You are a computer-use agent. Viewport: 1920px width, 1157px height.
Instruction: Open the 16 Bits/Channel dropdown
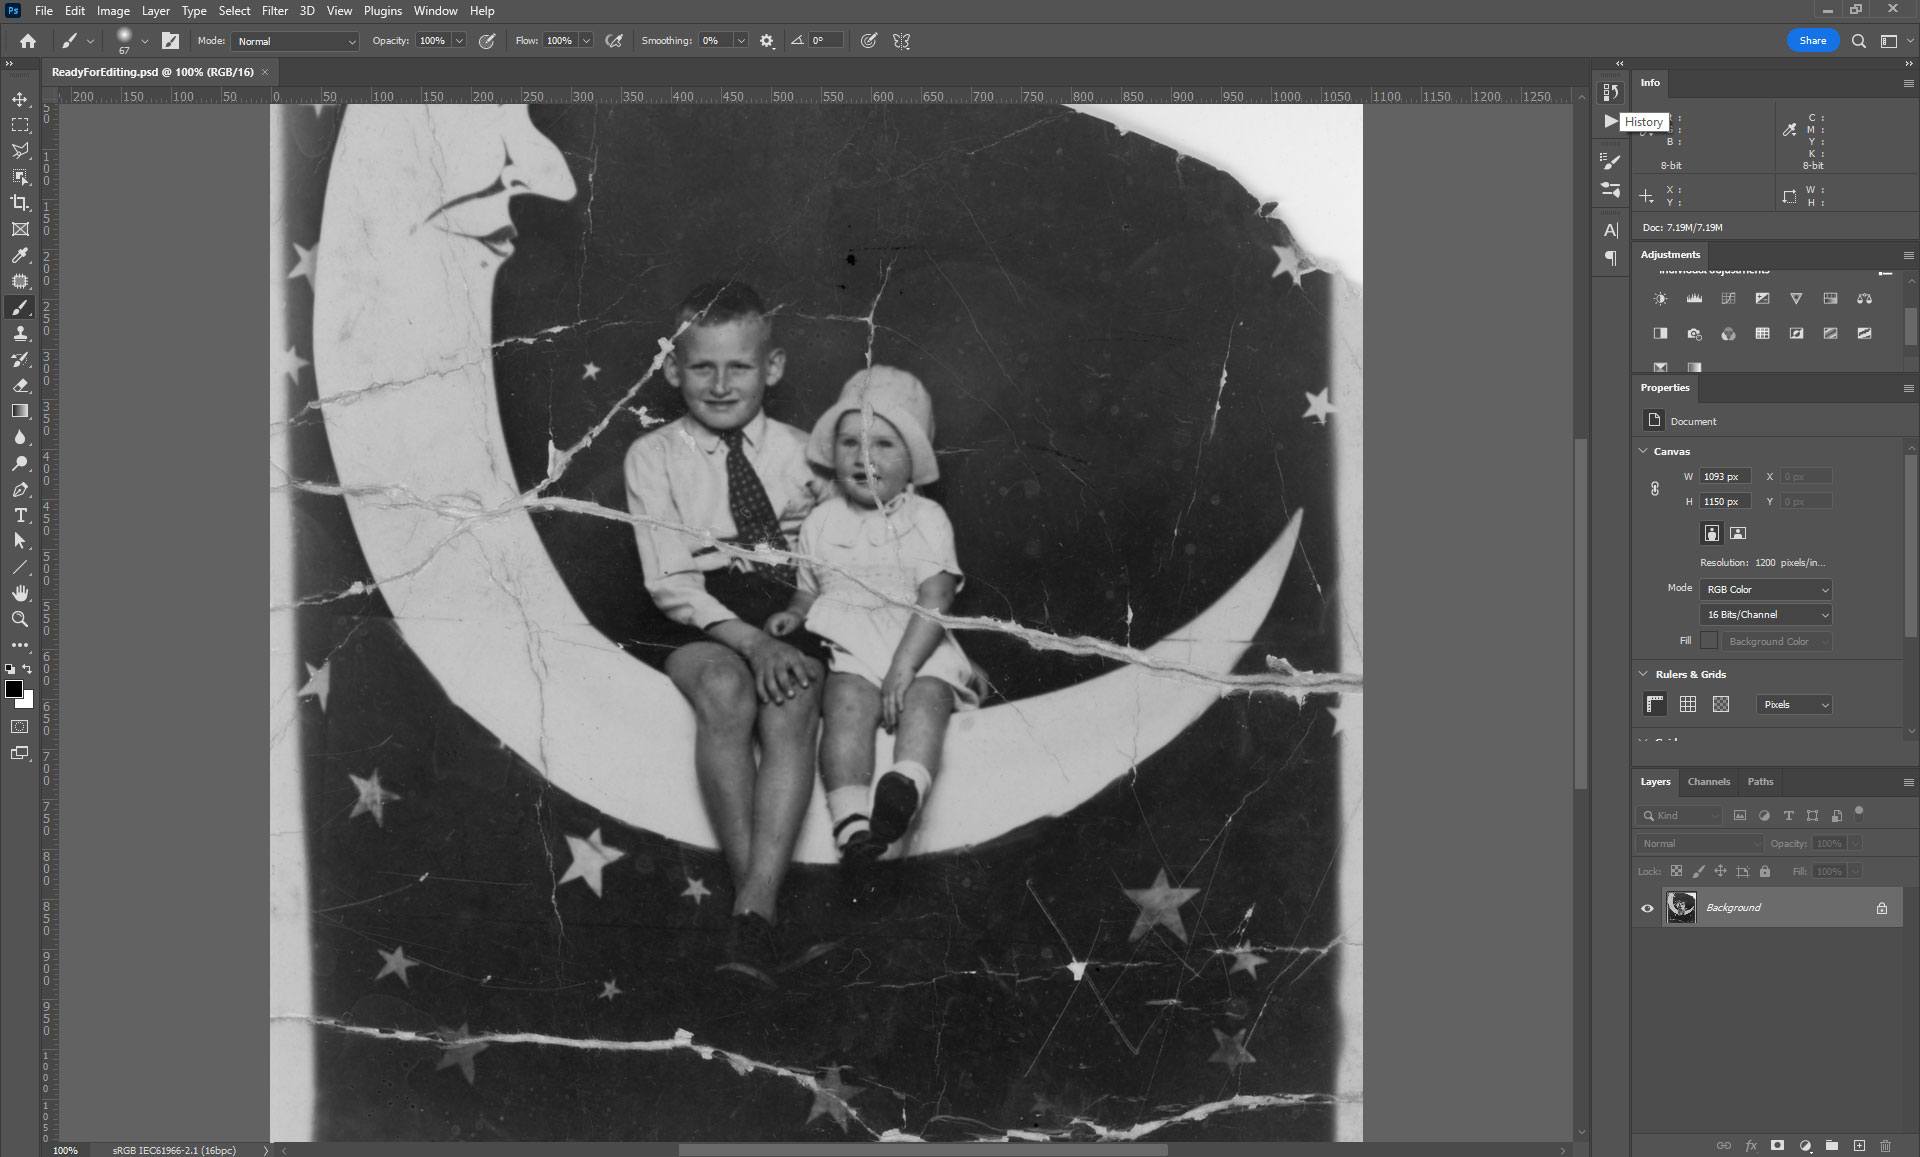tap(1765, 615)
